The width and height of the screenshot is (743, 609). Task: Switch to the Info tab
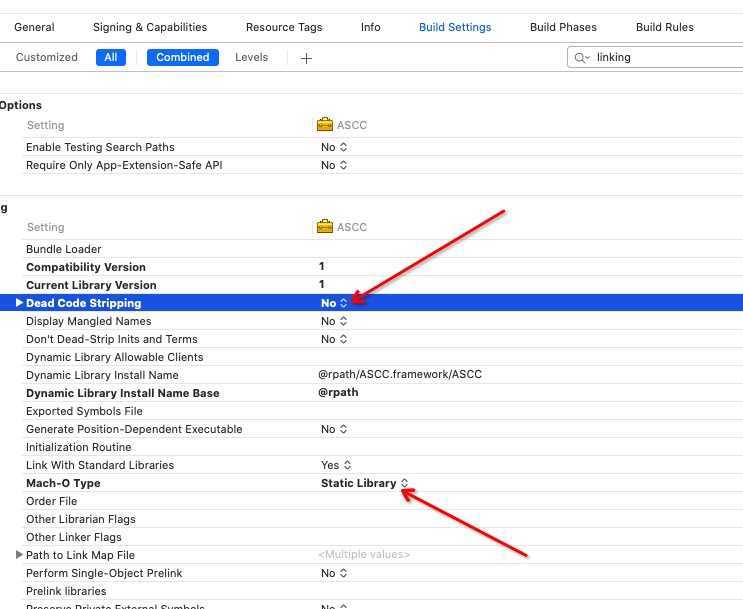(x=370, y=27)
